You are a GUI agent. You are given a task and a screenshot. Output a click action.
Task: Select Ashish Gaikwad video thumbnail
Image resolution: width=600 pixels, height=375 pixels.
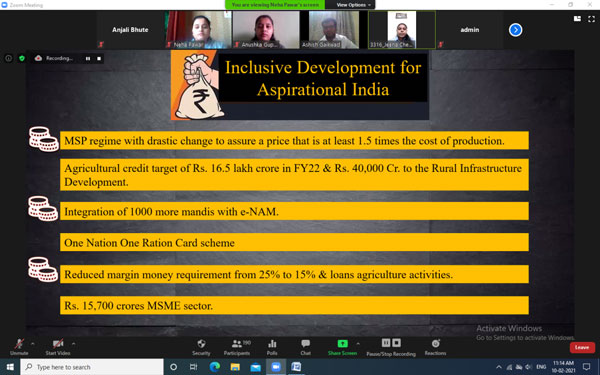coord(334,29)
